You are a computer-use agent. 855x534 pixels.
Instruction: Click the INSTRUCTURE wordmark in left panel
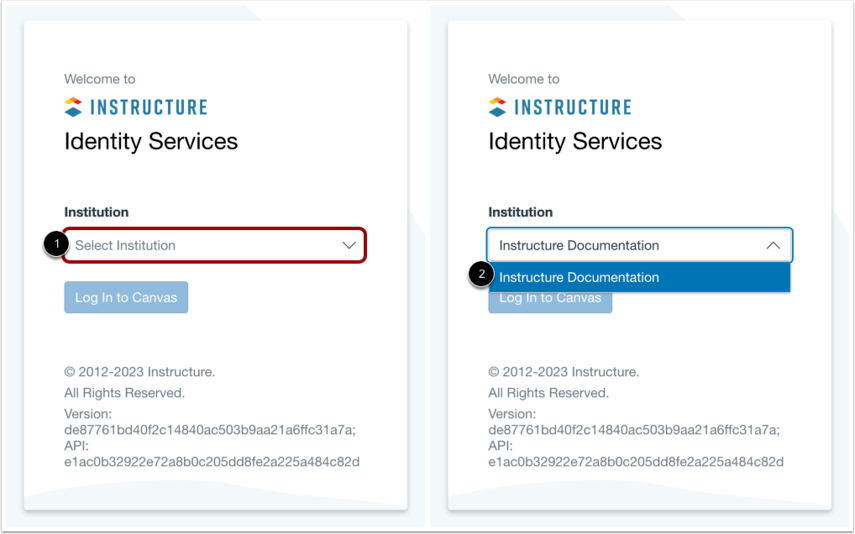click(149, 107)
